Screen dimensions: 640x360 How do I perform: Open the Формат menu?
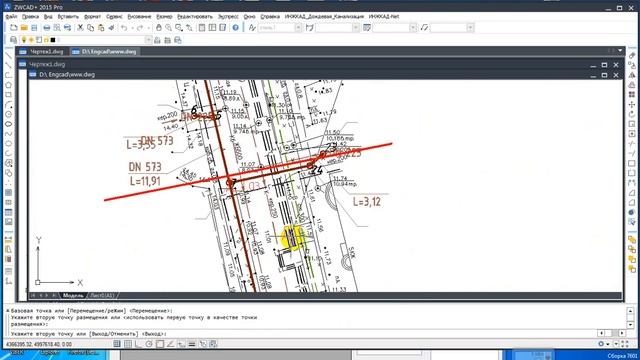(92, 17)
